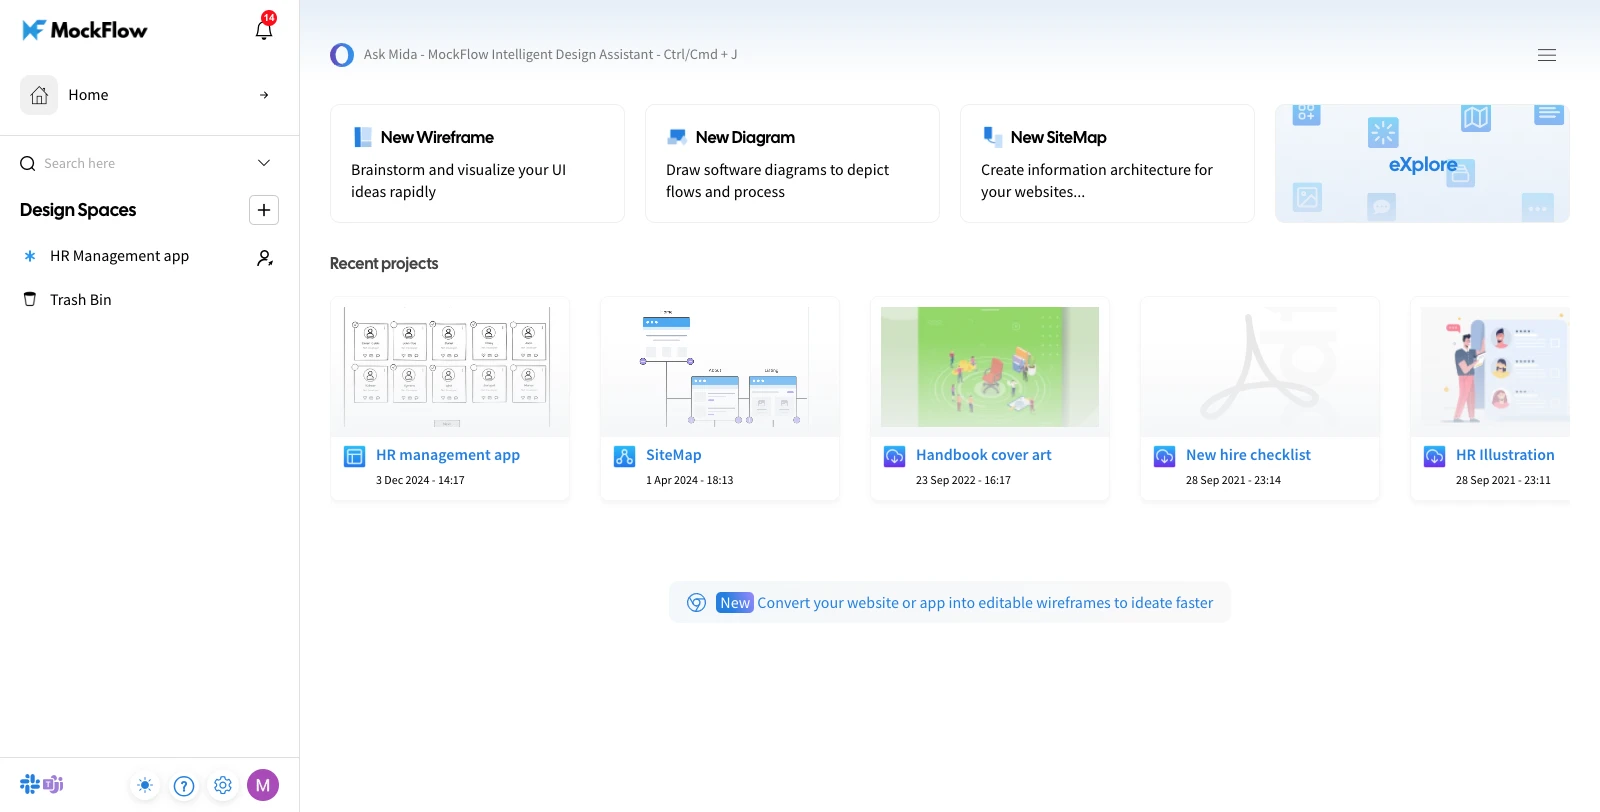Create a New Diagram
The image size is (1600, 812).
coord(792,163)
